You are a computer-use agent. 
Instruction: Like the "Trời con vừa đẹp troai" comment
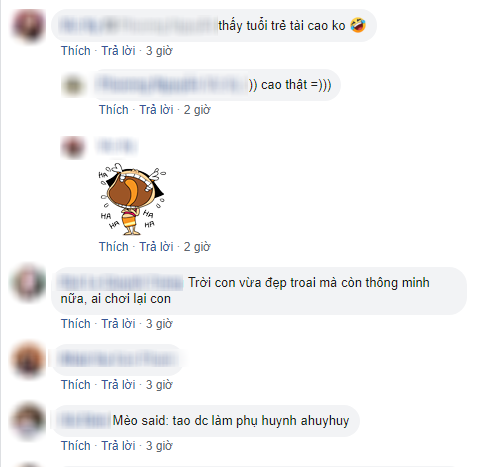[76, 324]
